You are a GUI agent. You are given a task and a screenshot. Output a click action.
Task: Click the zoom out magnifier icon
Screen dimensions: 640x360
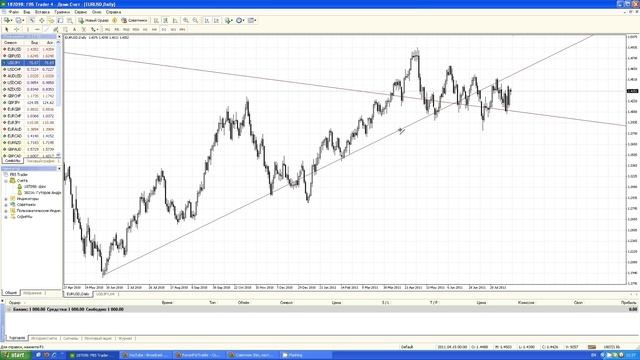(196, 20)
